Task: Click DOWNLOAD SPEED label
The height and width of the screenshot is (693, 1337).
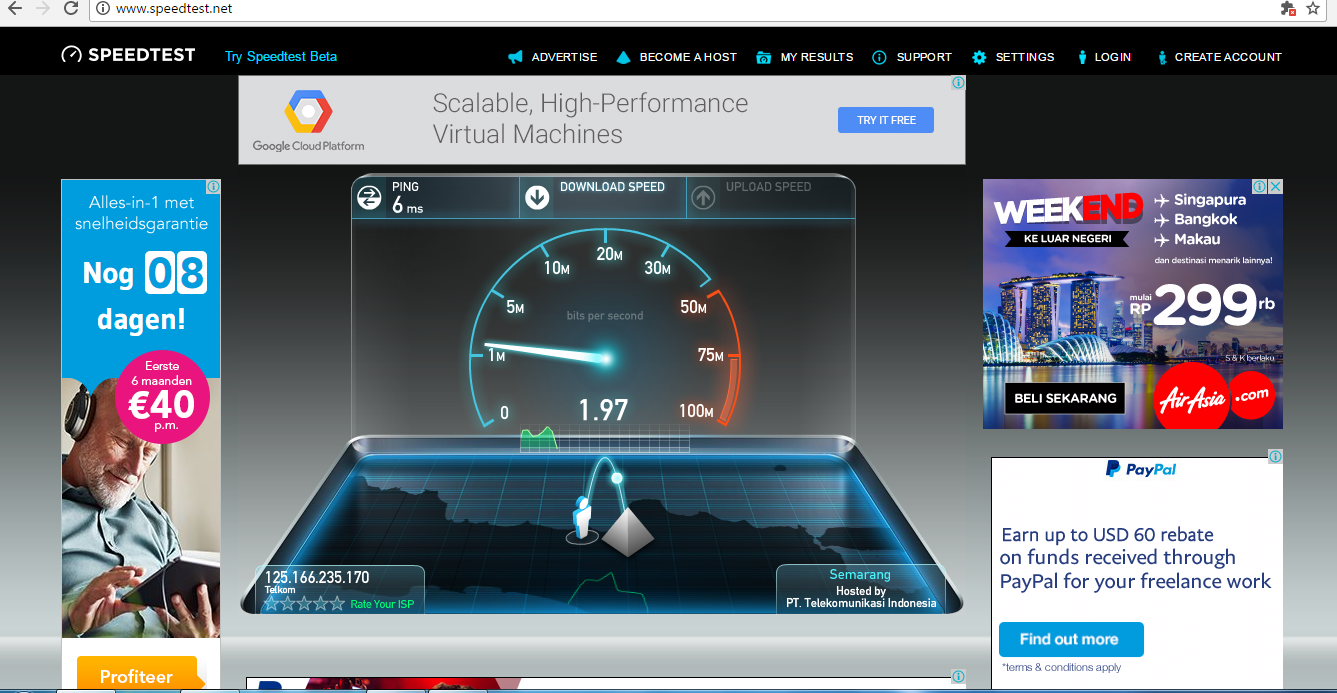Action: tap(612, 187)
